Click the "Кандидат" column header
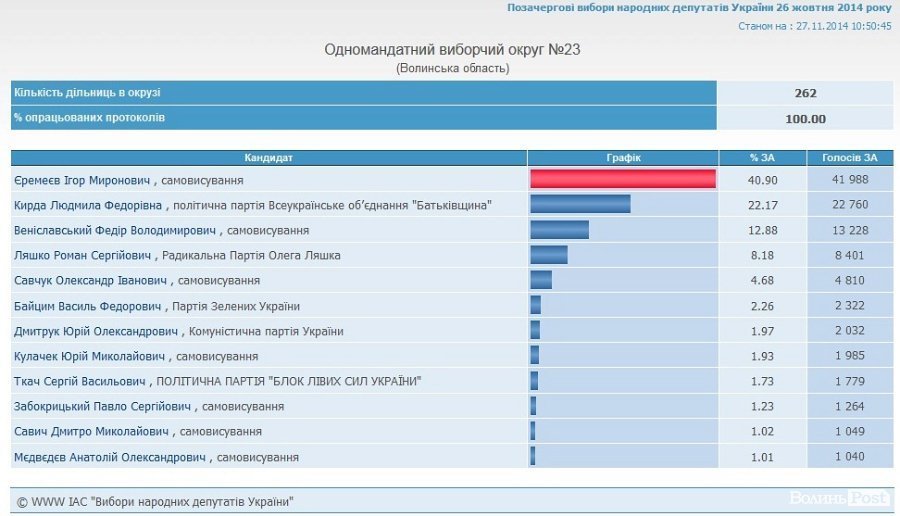The width and height of the screenshot is (900, 516). [x=268, y=158]
